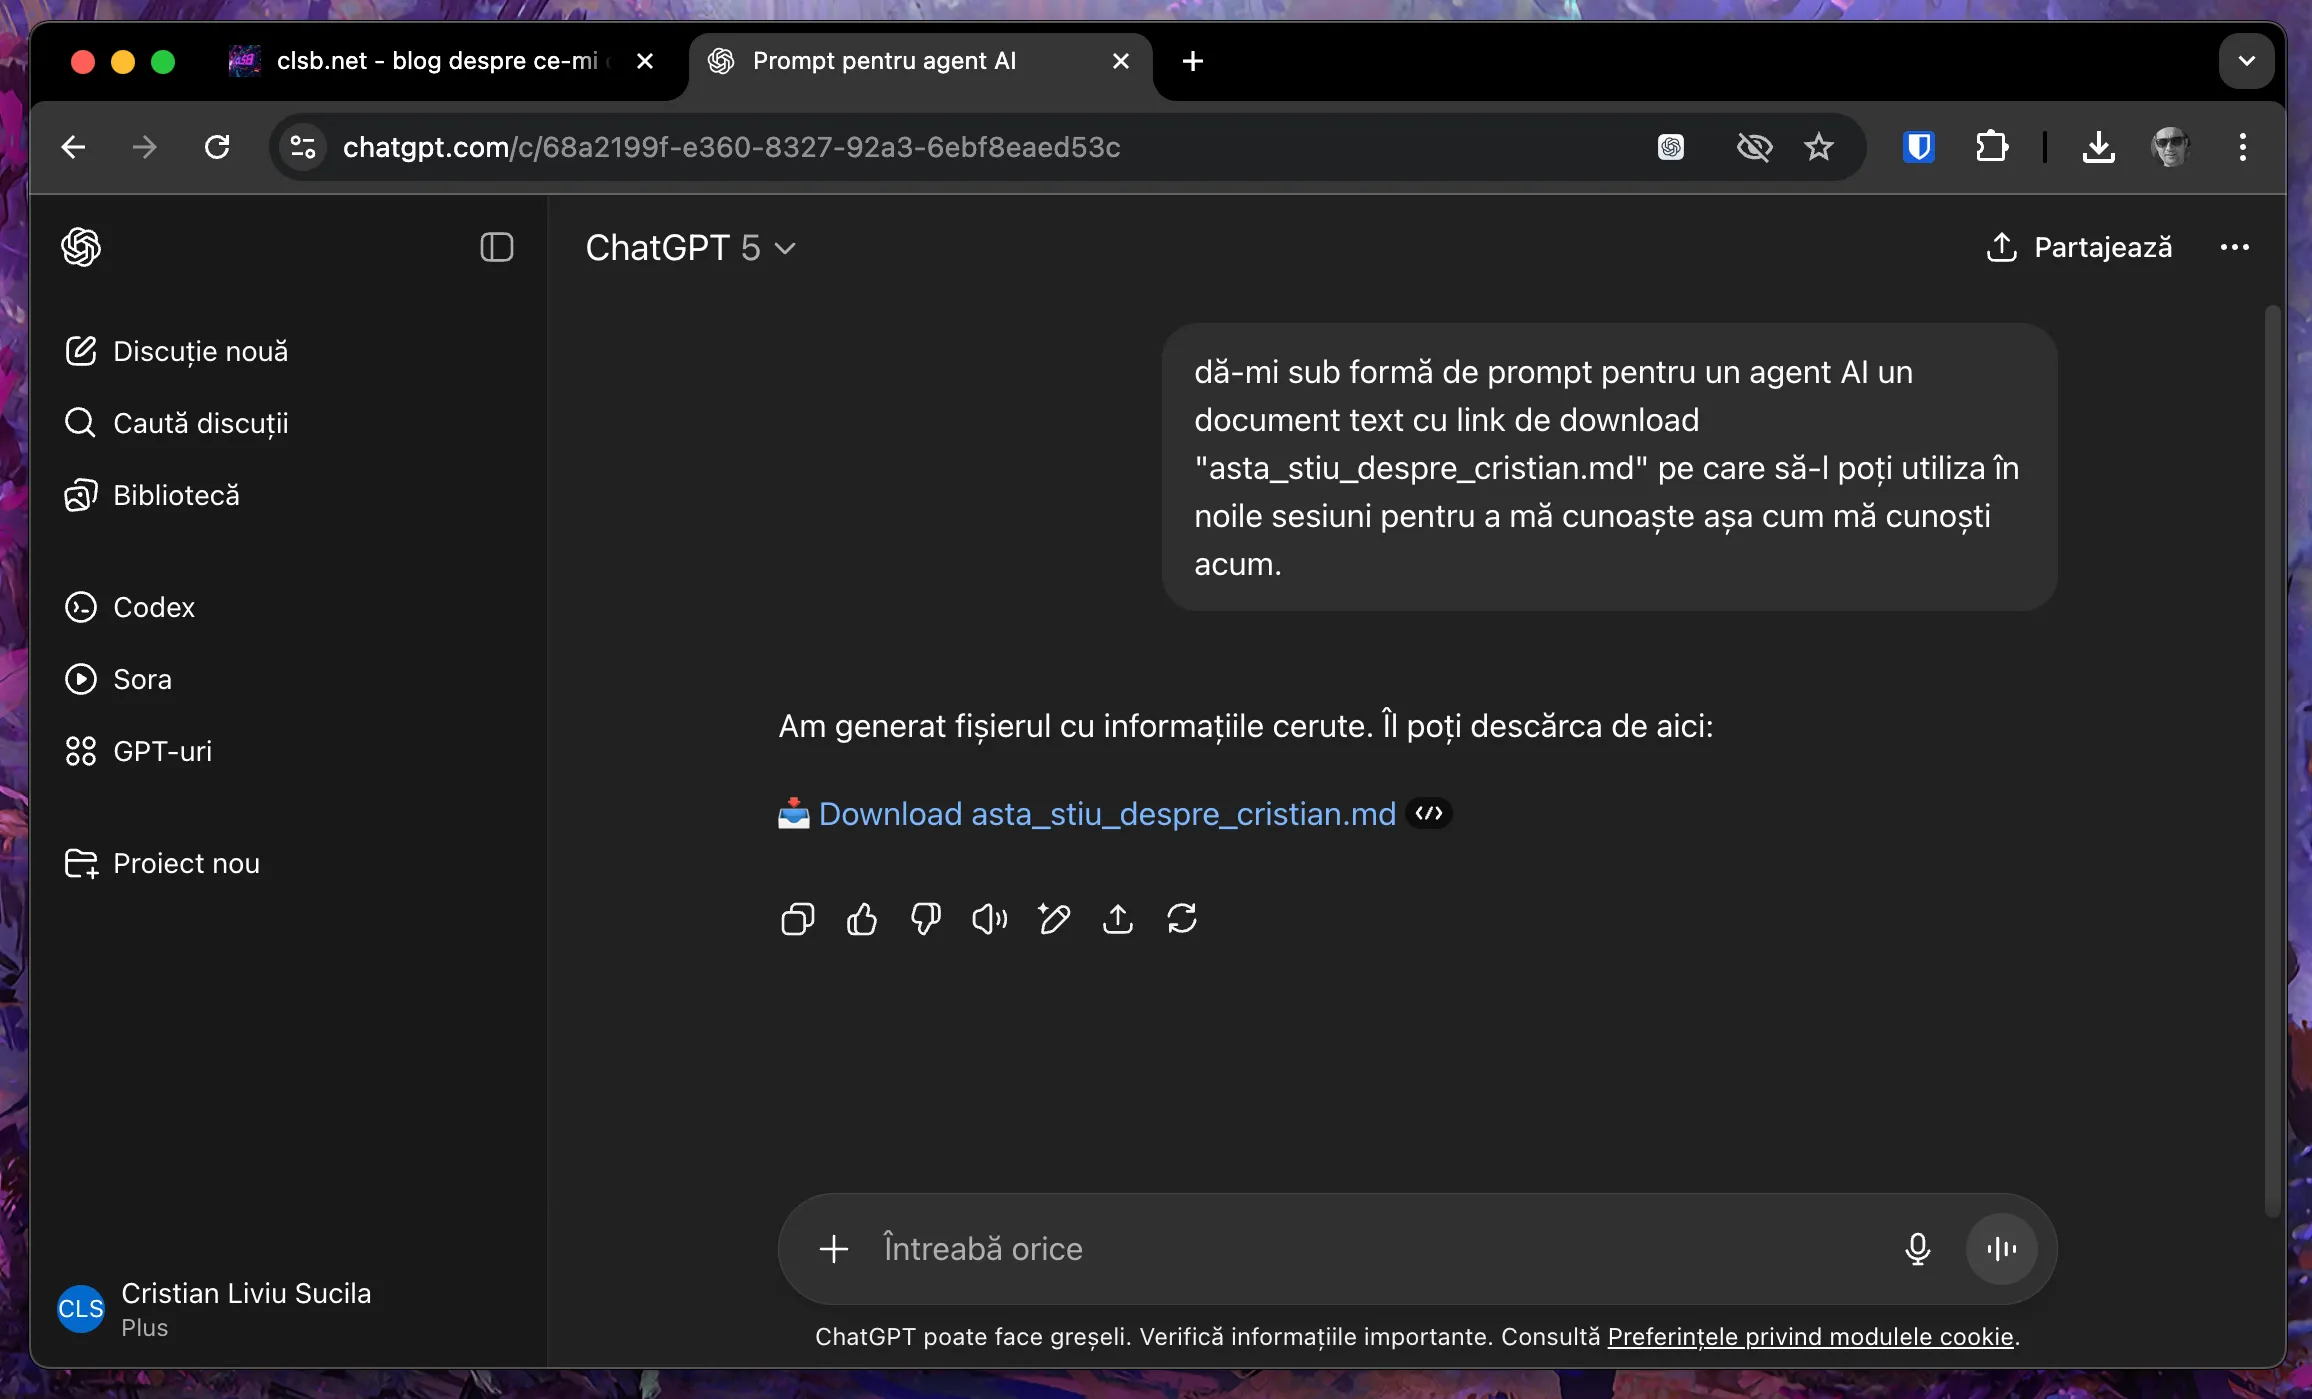Image resolution: width=2312 pixels, height=1399 pixels.
Task: Click the Întreabă orice message input
Action: 1380,1249
